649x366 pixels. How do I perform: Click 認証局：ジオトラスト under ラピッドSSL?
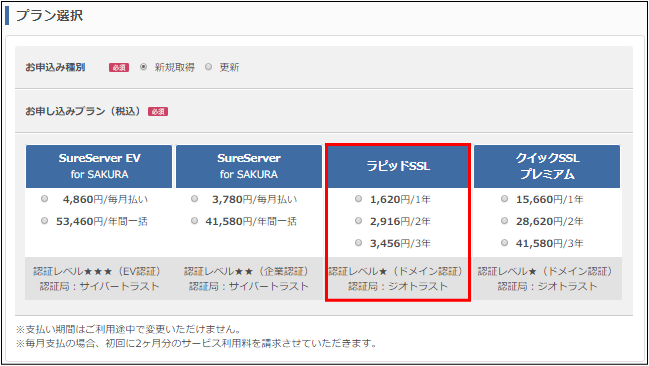398,287
